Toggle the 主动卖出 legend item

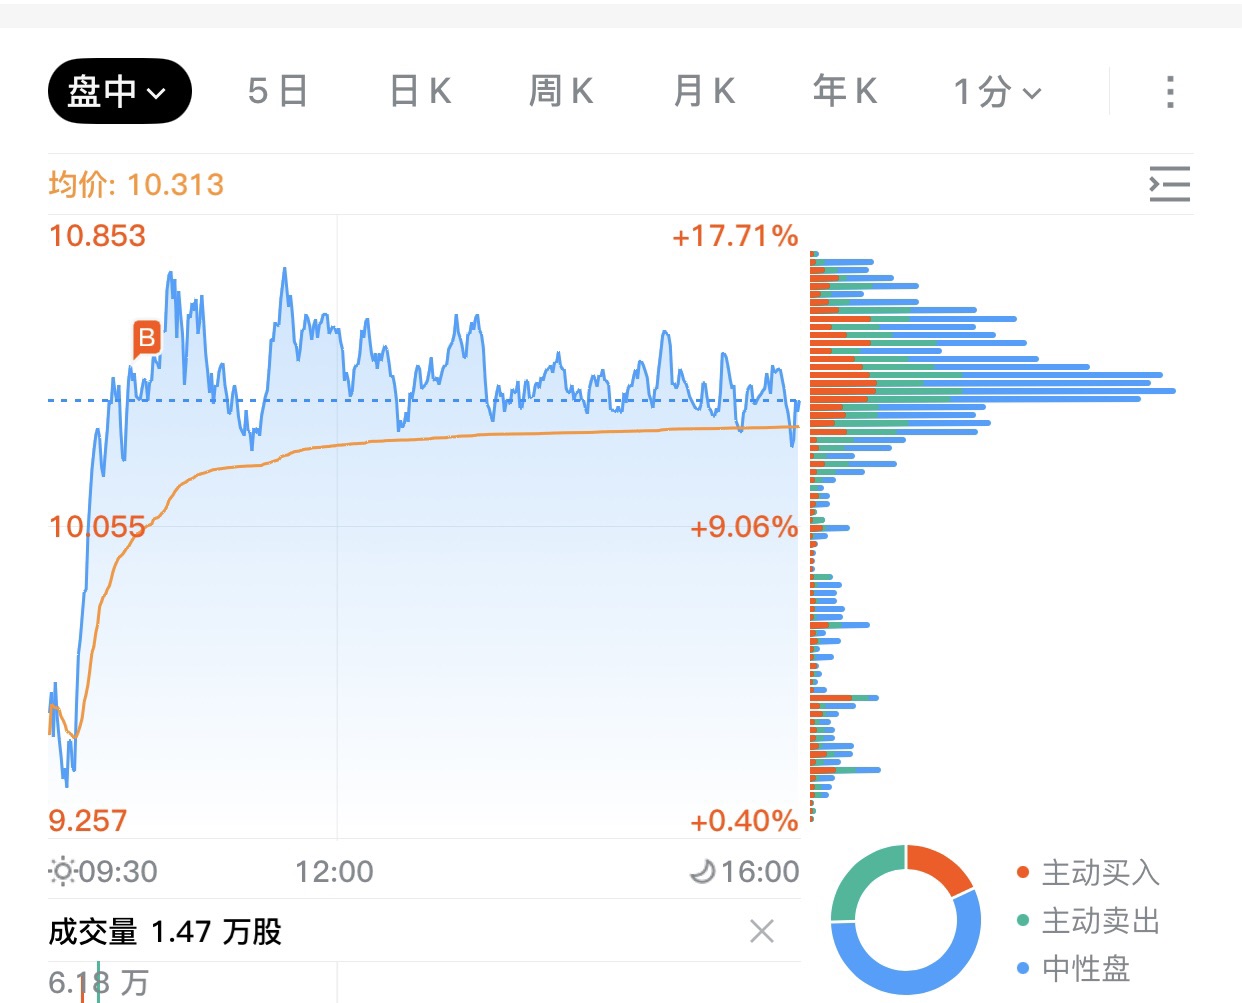point(1087,920)
